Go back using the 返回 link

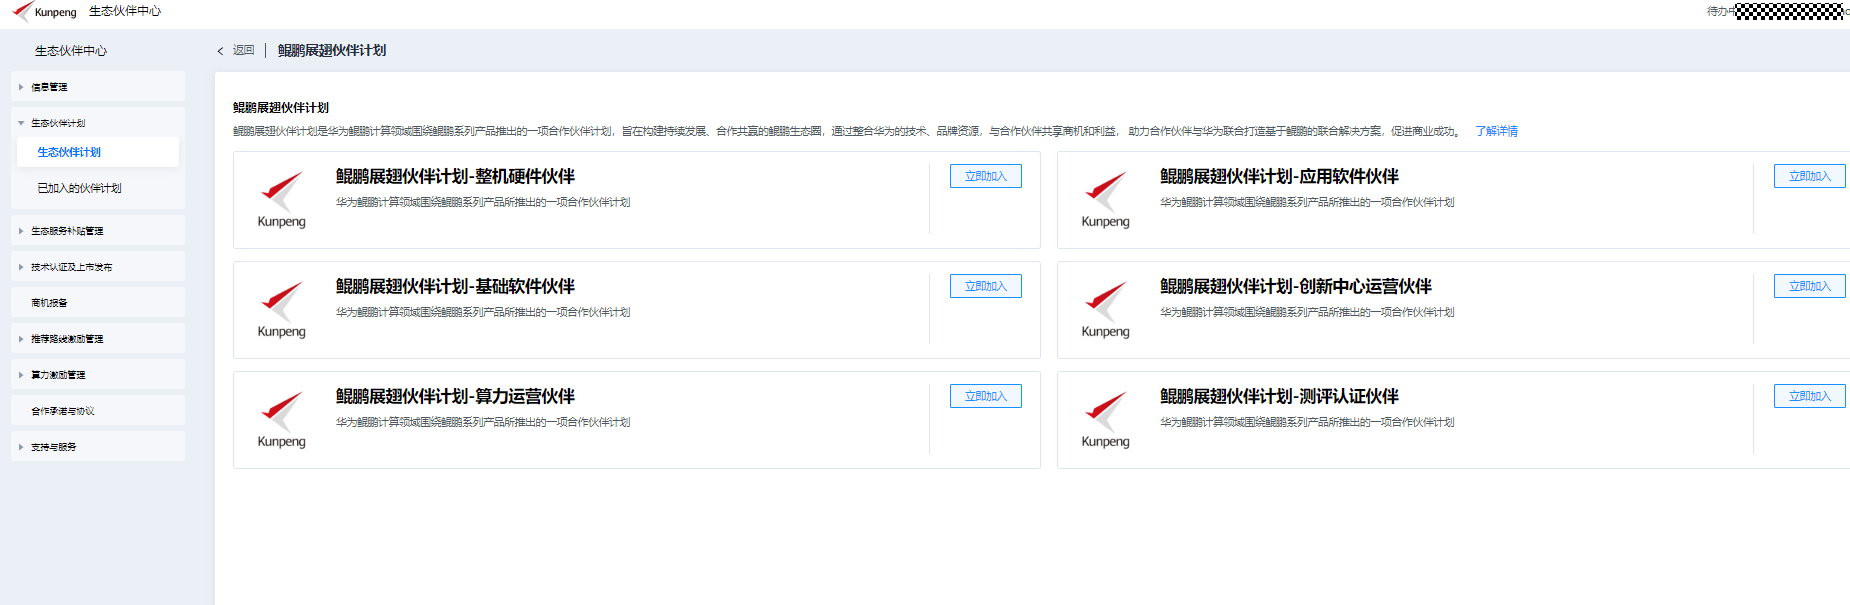(236, 50)
